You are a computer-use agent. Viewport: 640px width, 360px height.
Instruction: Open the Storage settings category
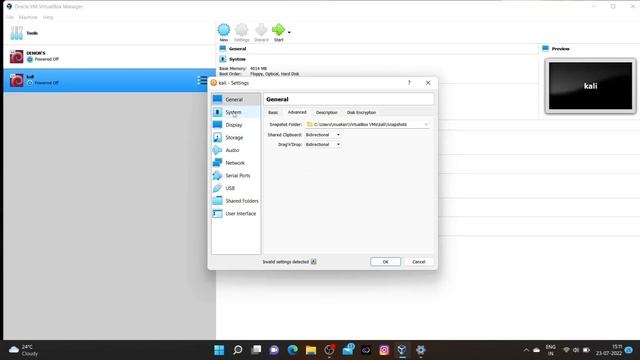[236, 137]
